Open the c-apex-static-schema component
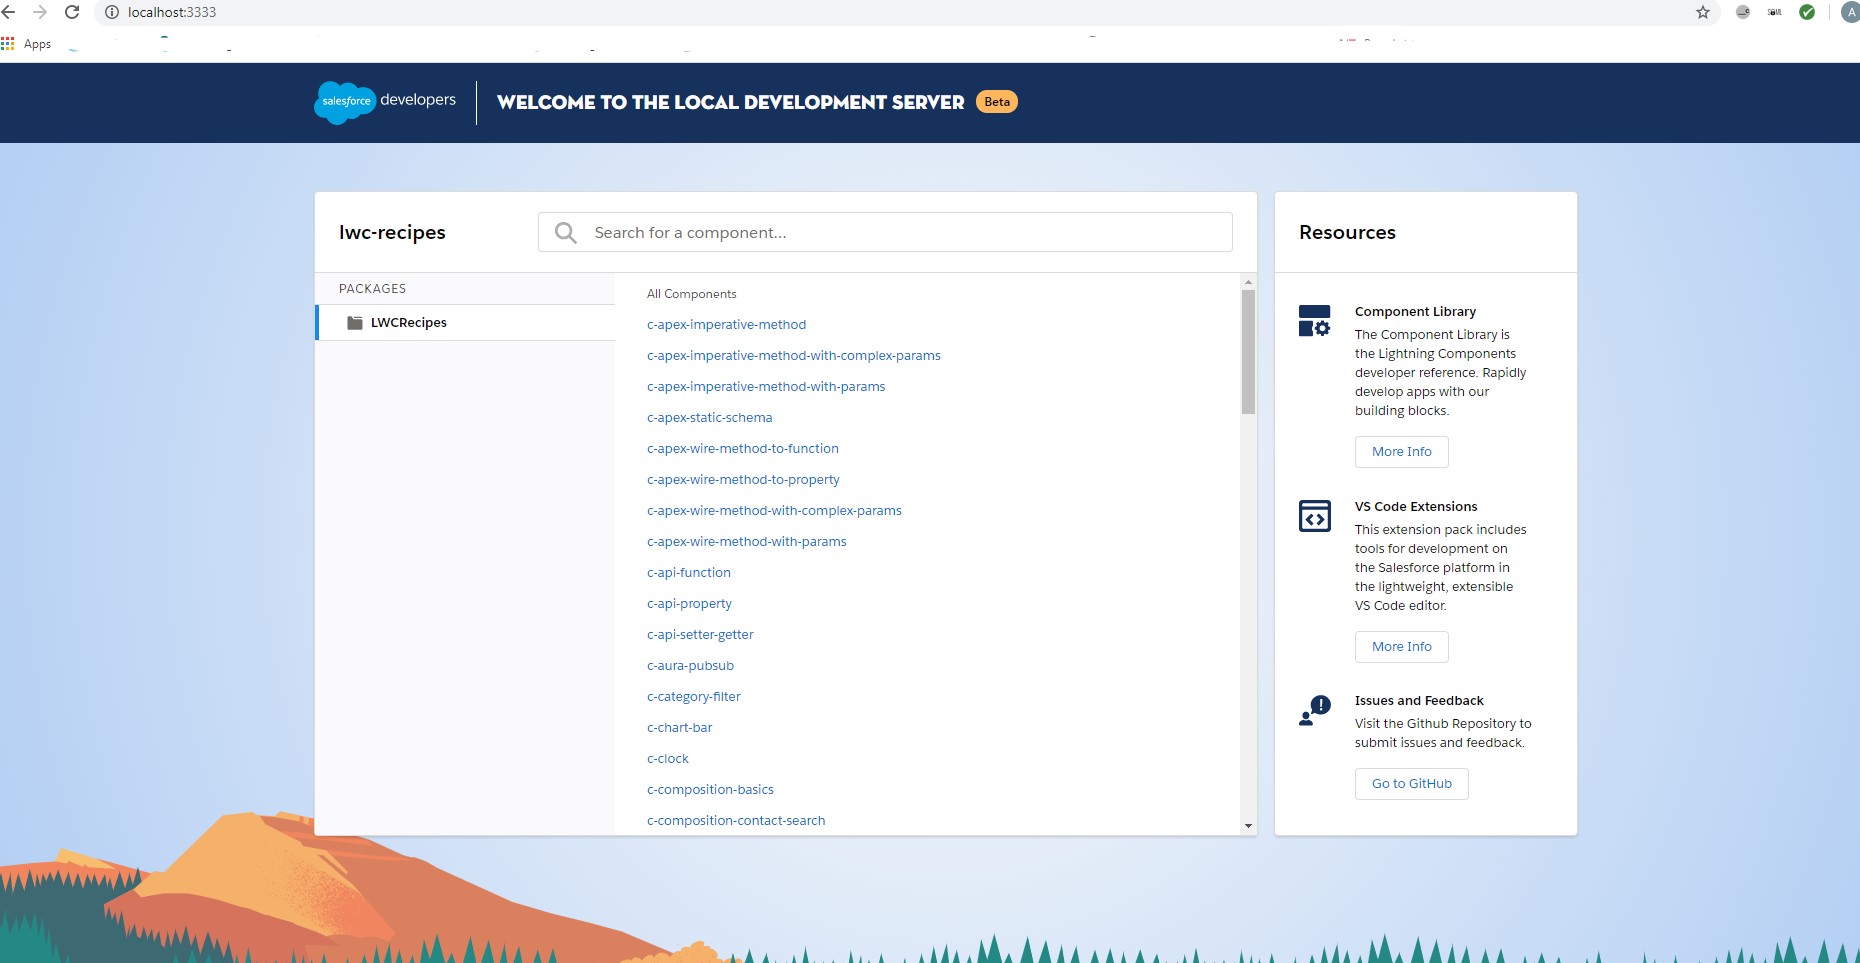The width and height of the screenshot is (1860, 963). [x=710, y=417]
